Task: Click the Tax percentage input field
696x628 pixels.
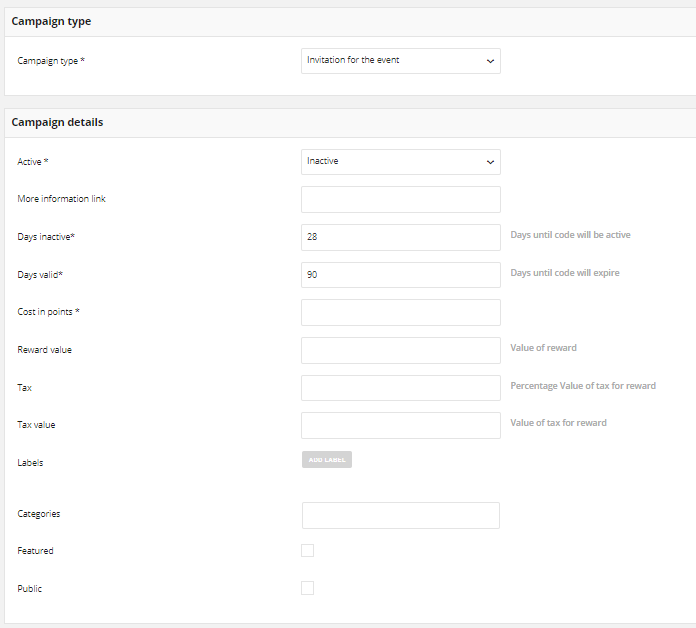Action: [x=400, y=388]
